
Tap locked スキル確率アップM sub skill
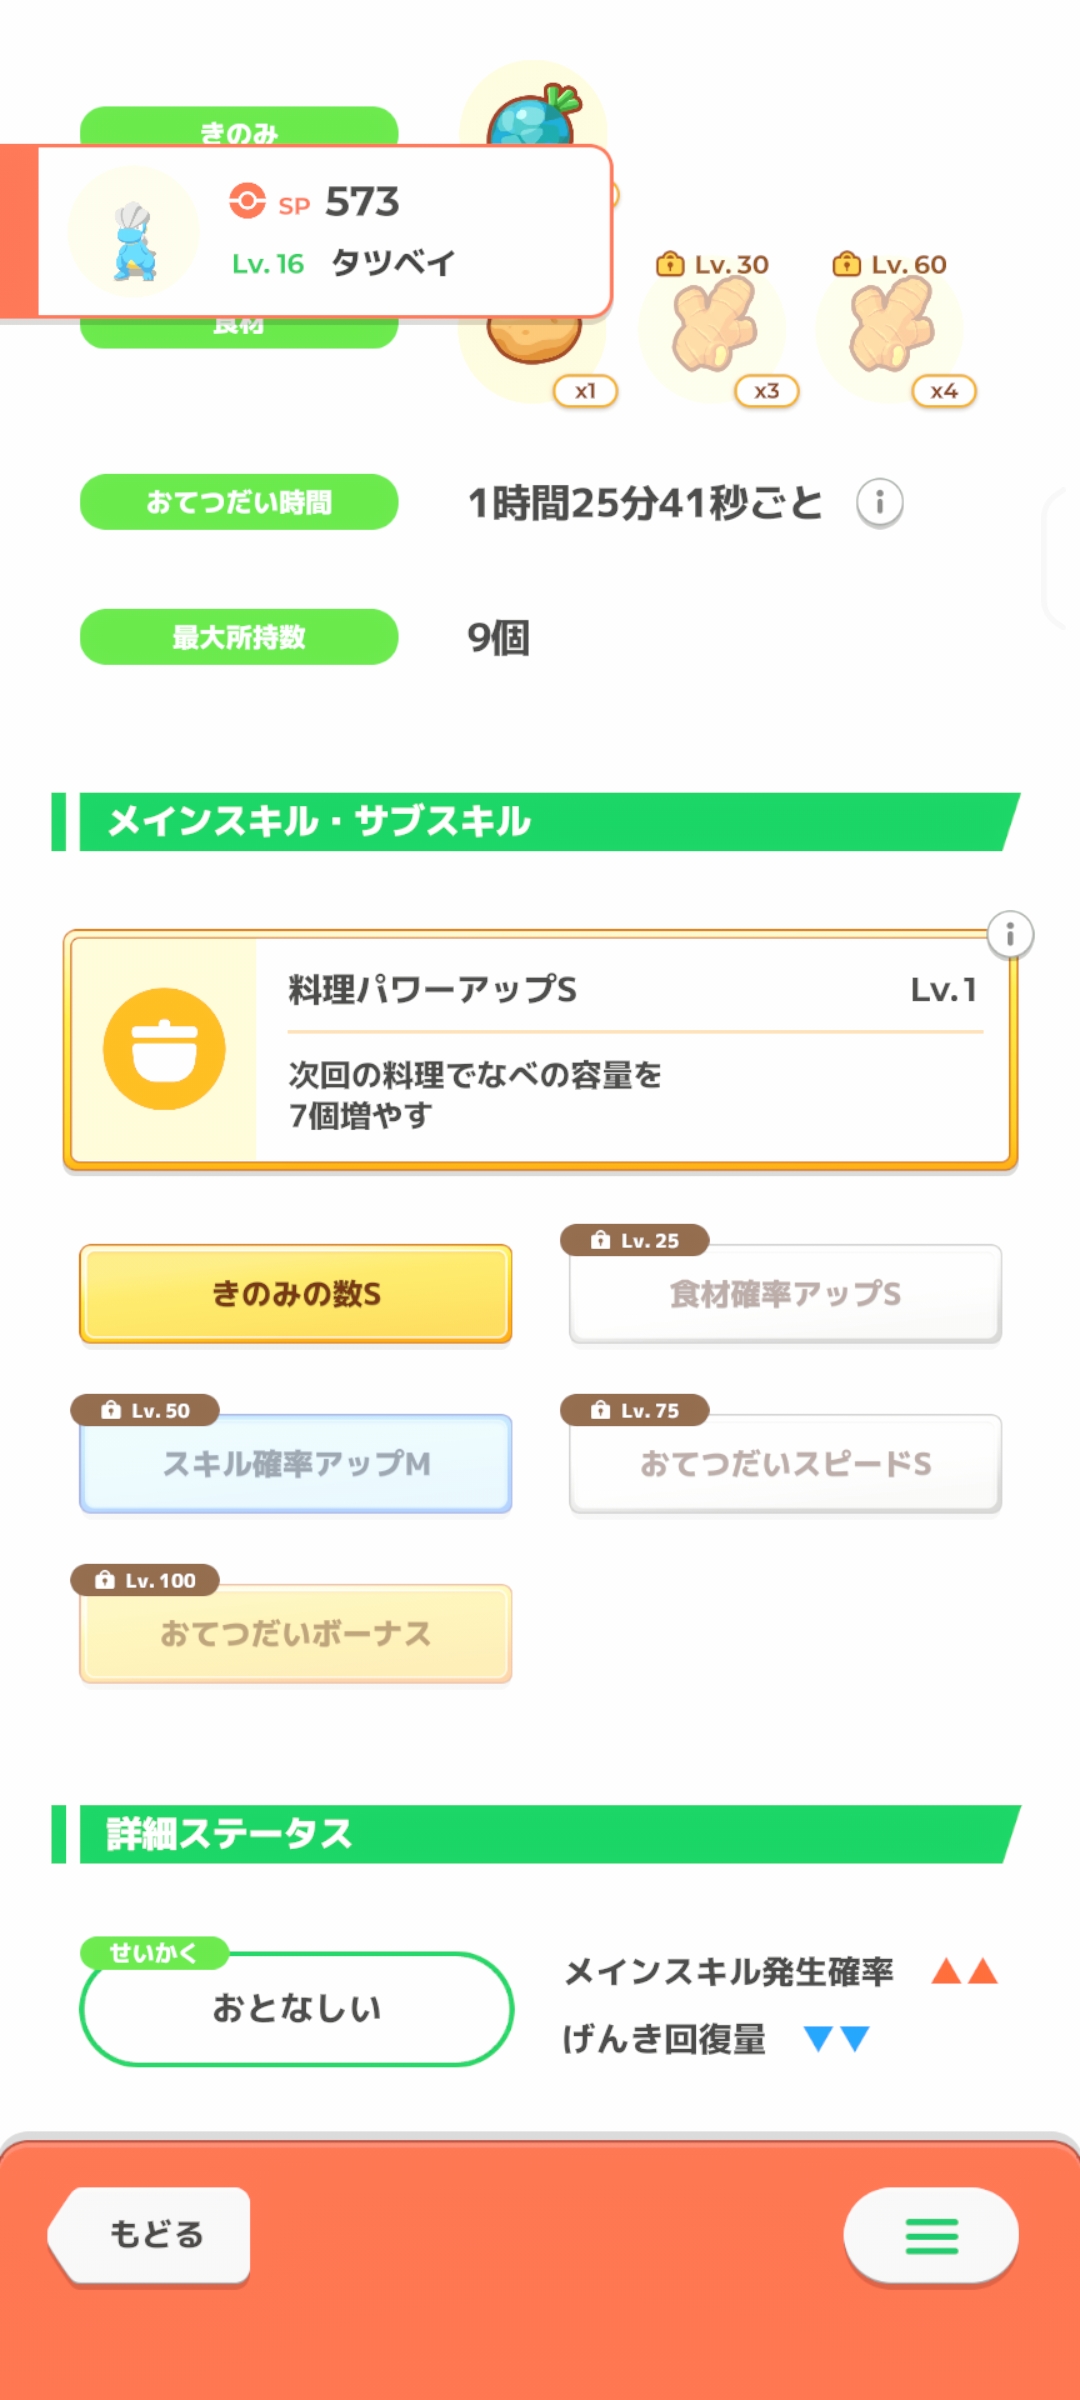296,1464
